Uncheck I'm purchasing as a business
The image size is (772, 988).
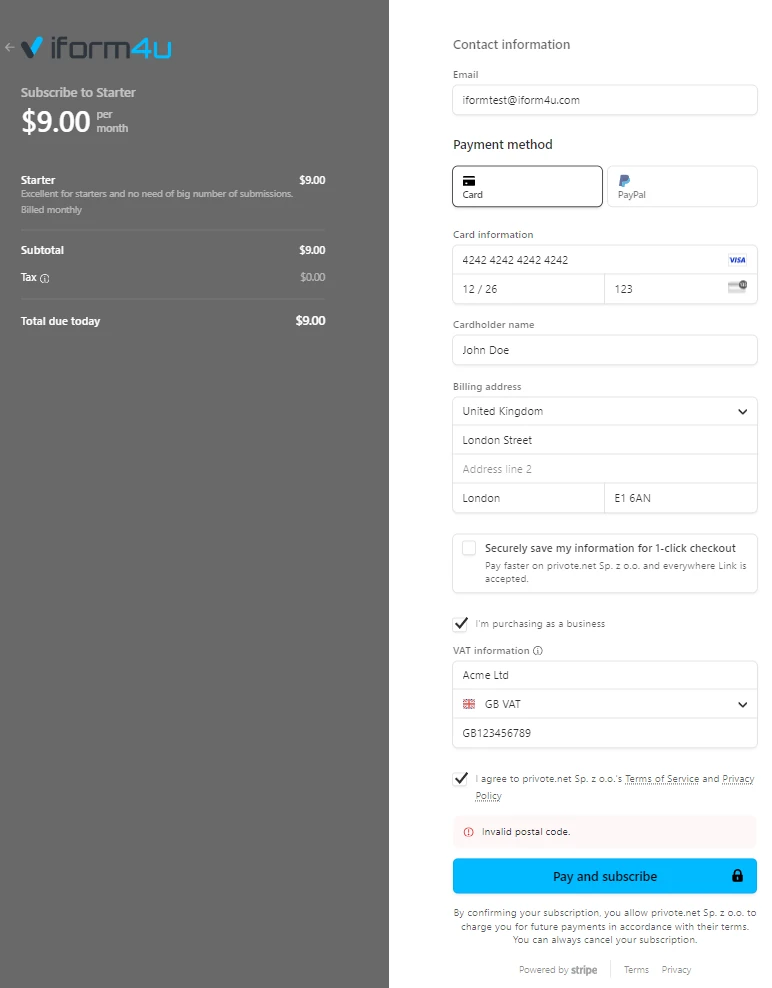[x=460, y=623]
